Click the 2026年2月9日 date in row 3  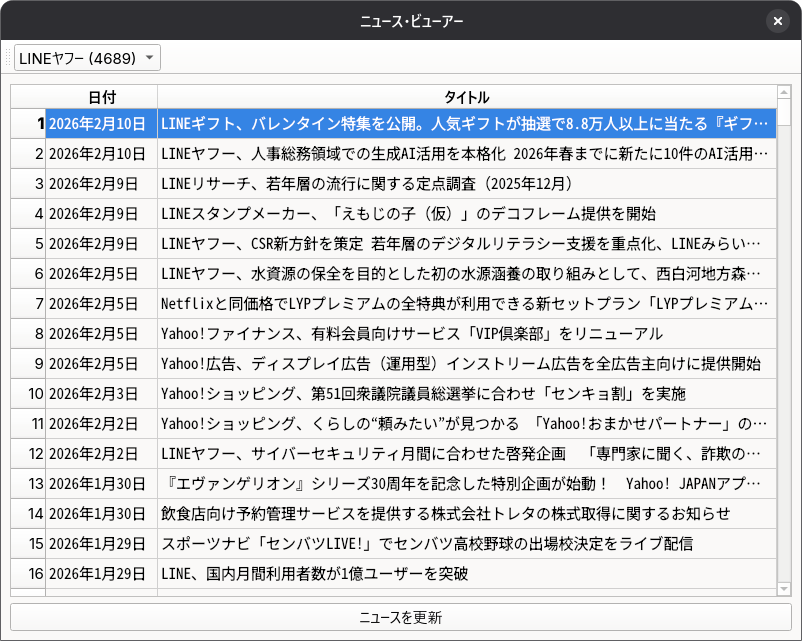(101, 184)
